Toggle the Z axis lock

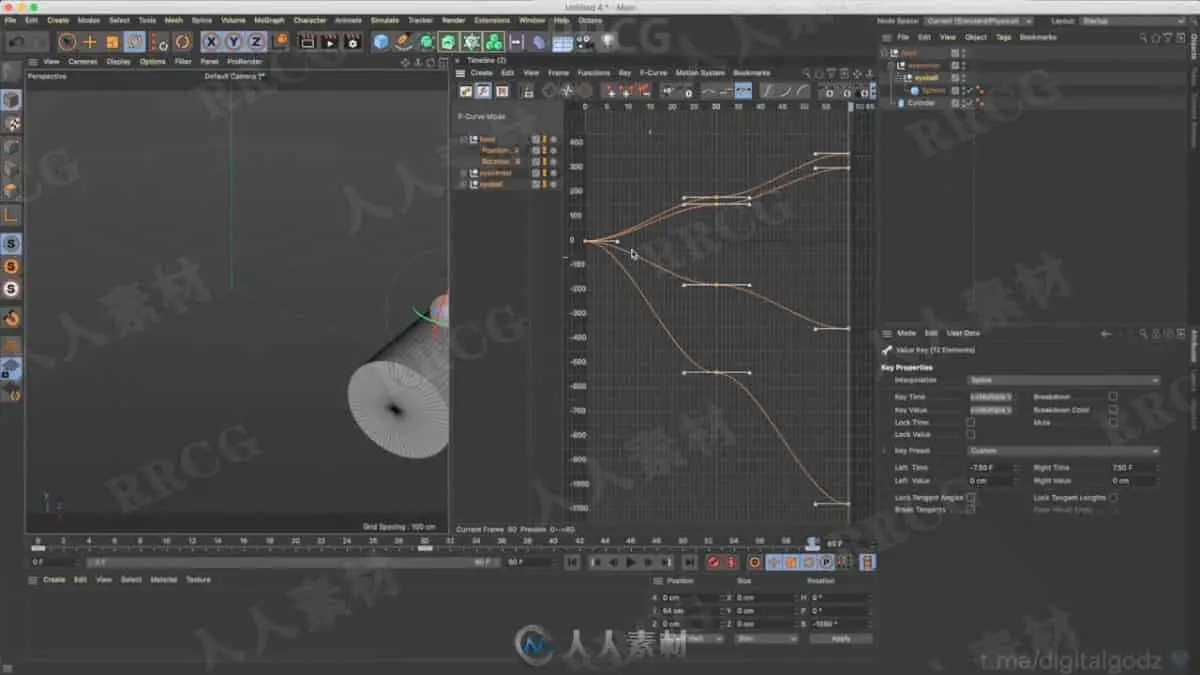pyautogui.click(x=256, y=42)
